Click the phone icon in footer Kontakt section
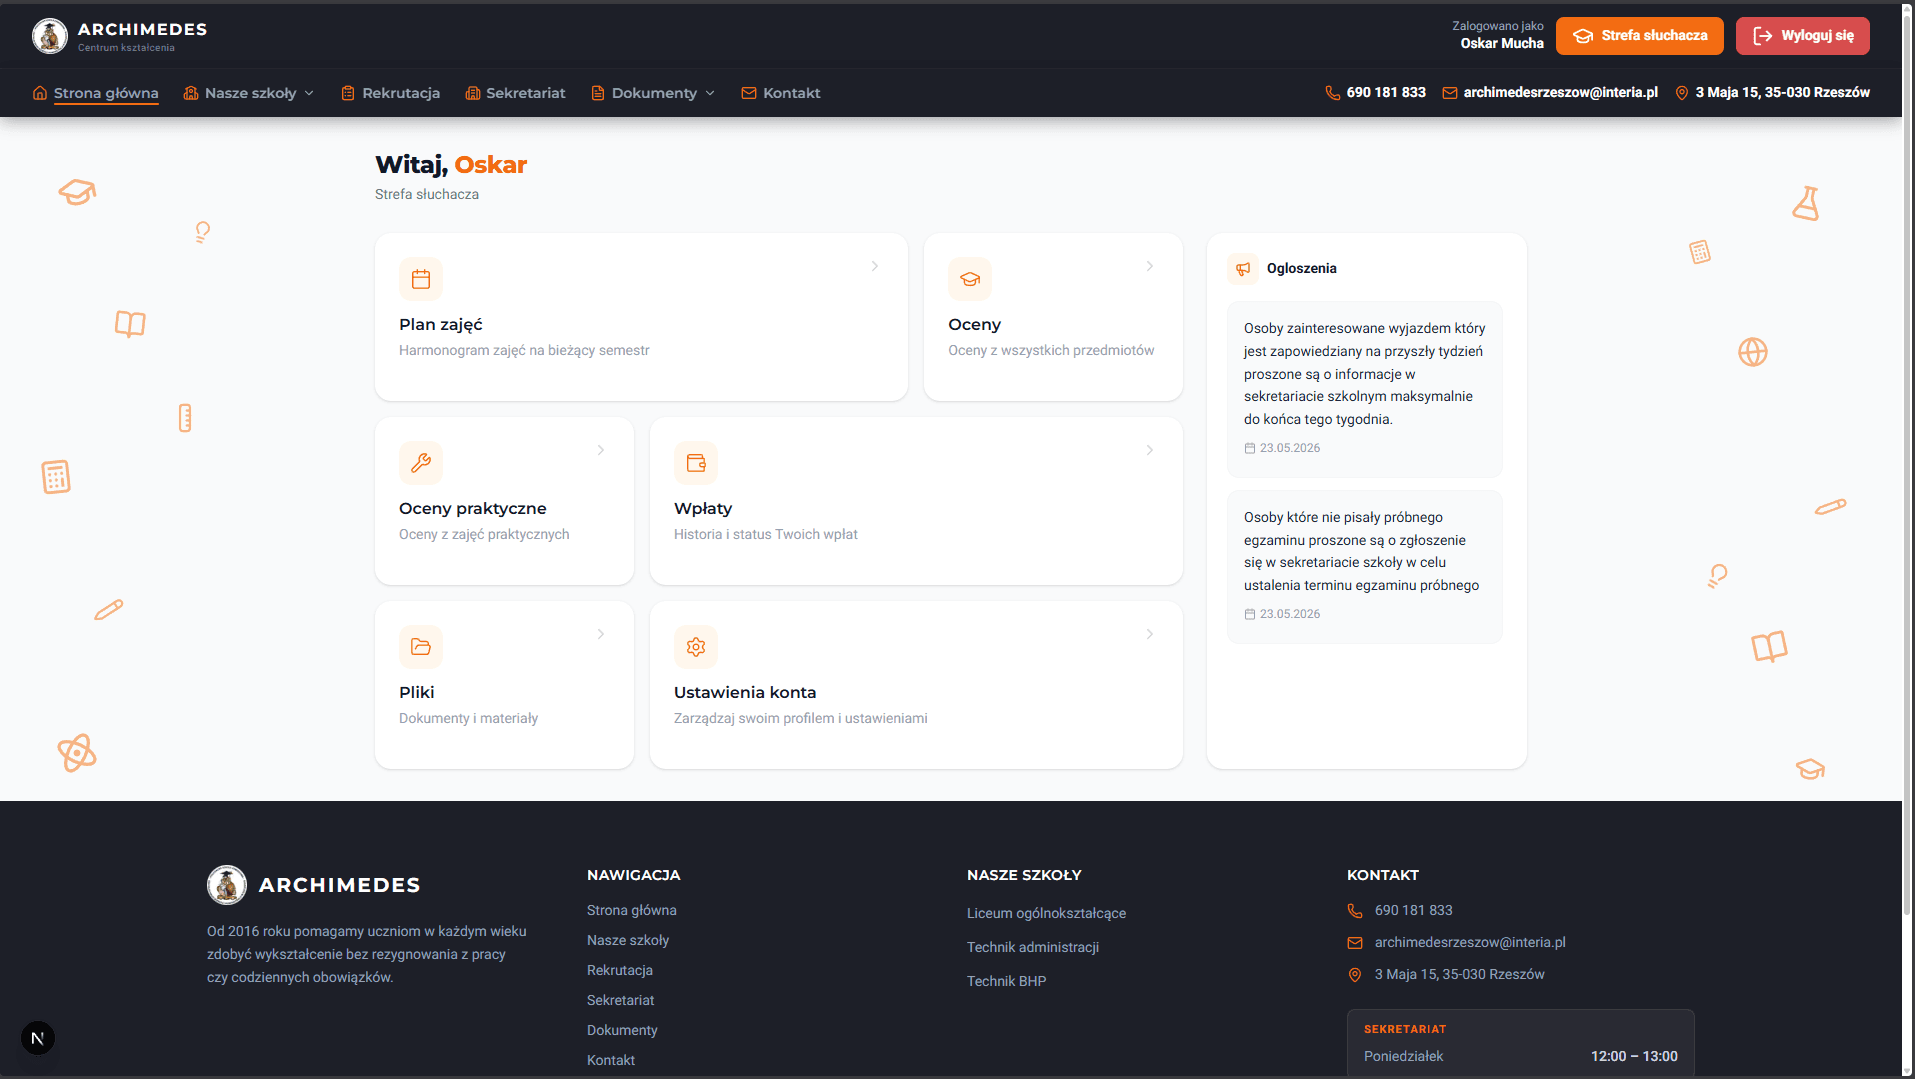 pos(1355,911)
